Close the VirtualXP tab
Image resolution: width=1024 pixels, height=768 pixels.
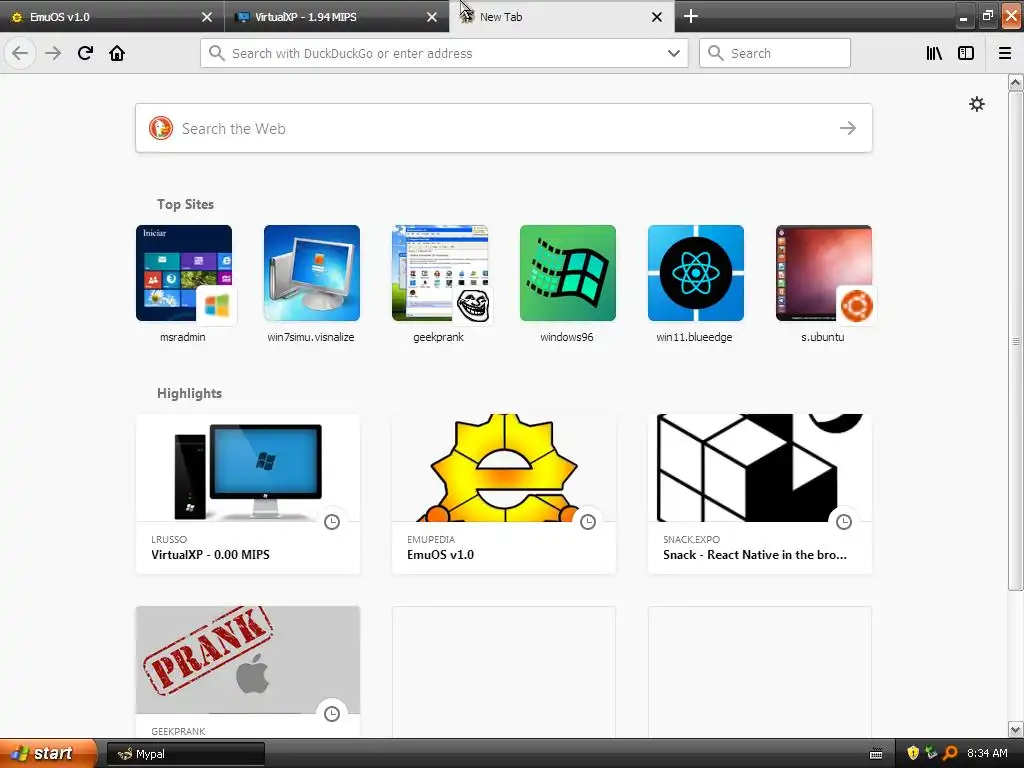(432, 17)
